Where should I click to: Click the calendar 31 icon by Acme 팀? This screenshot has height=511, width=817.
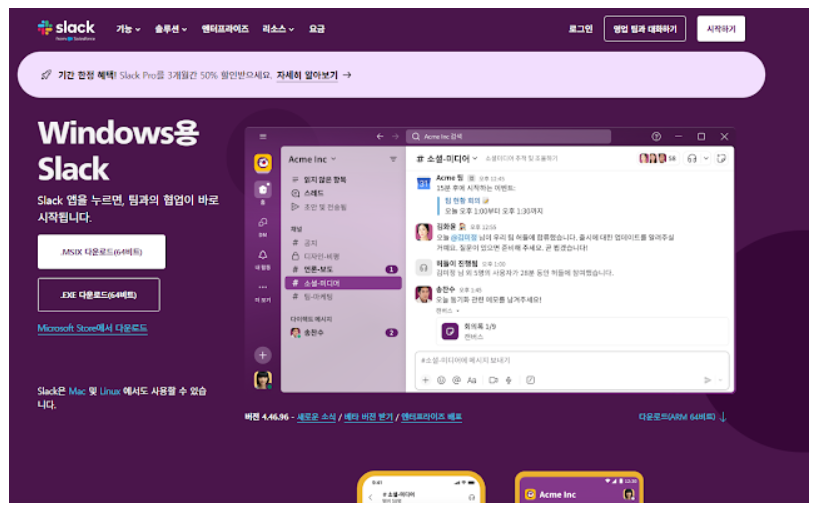coord(423,183)
